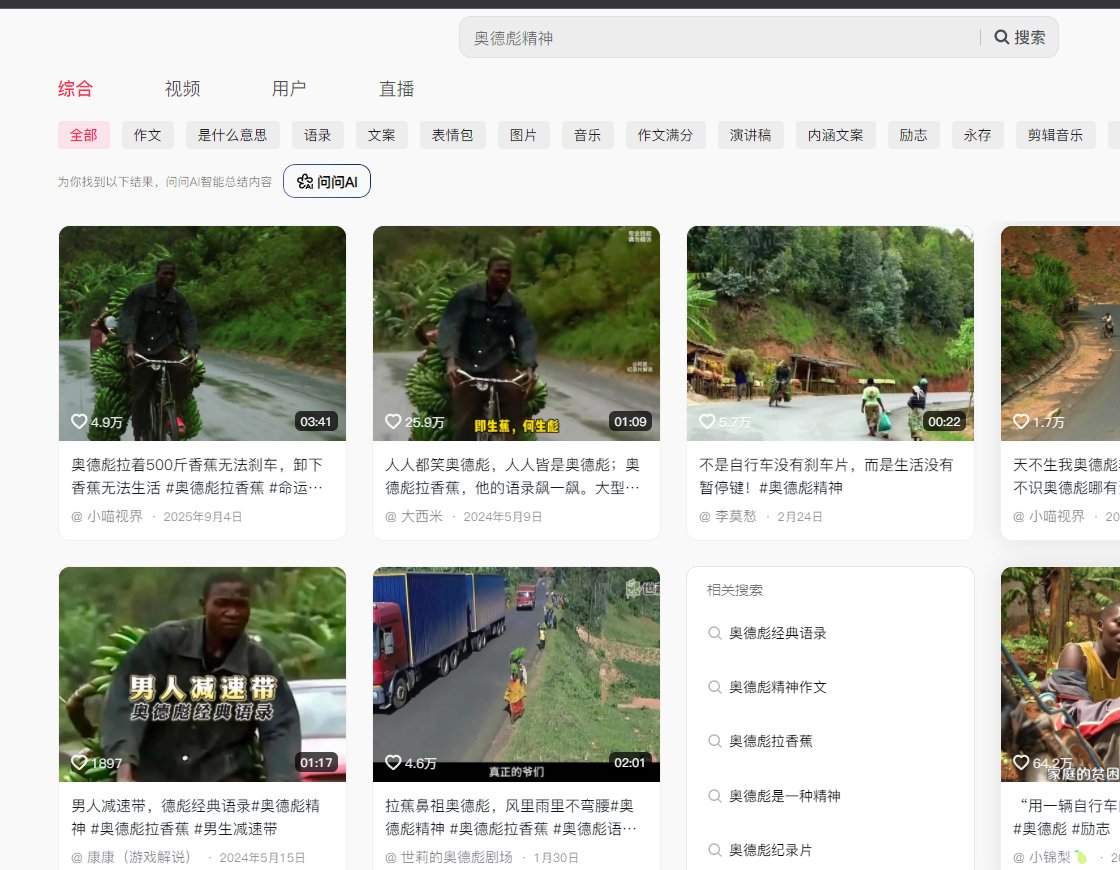The height and width of the screenshot is (870, 1120).
Task: Select the 图片 filter chip
Action: (x=524, y=135)
